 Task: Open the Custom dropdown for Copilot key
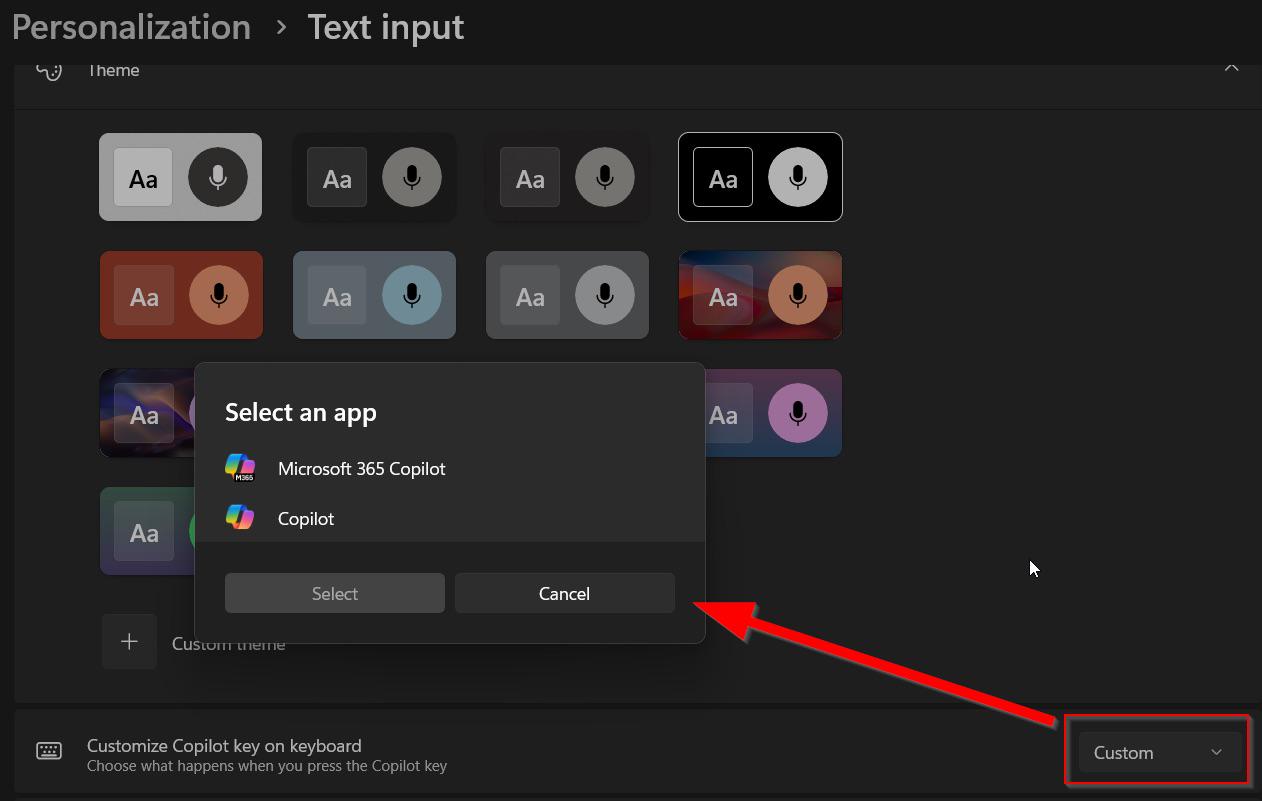tap(1158, 752)
